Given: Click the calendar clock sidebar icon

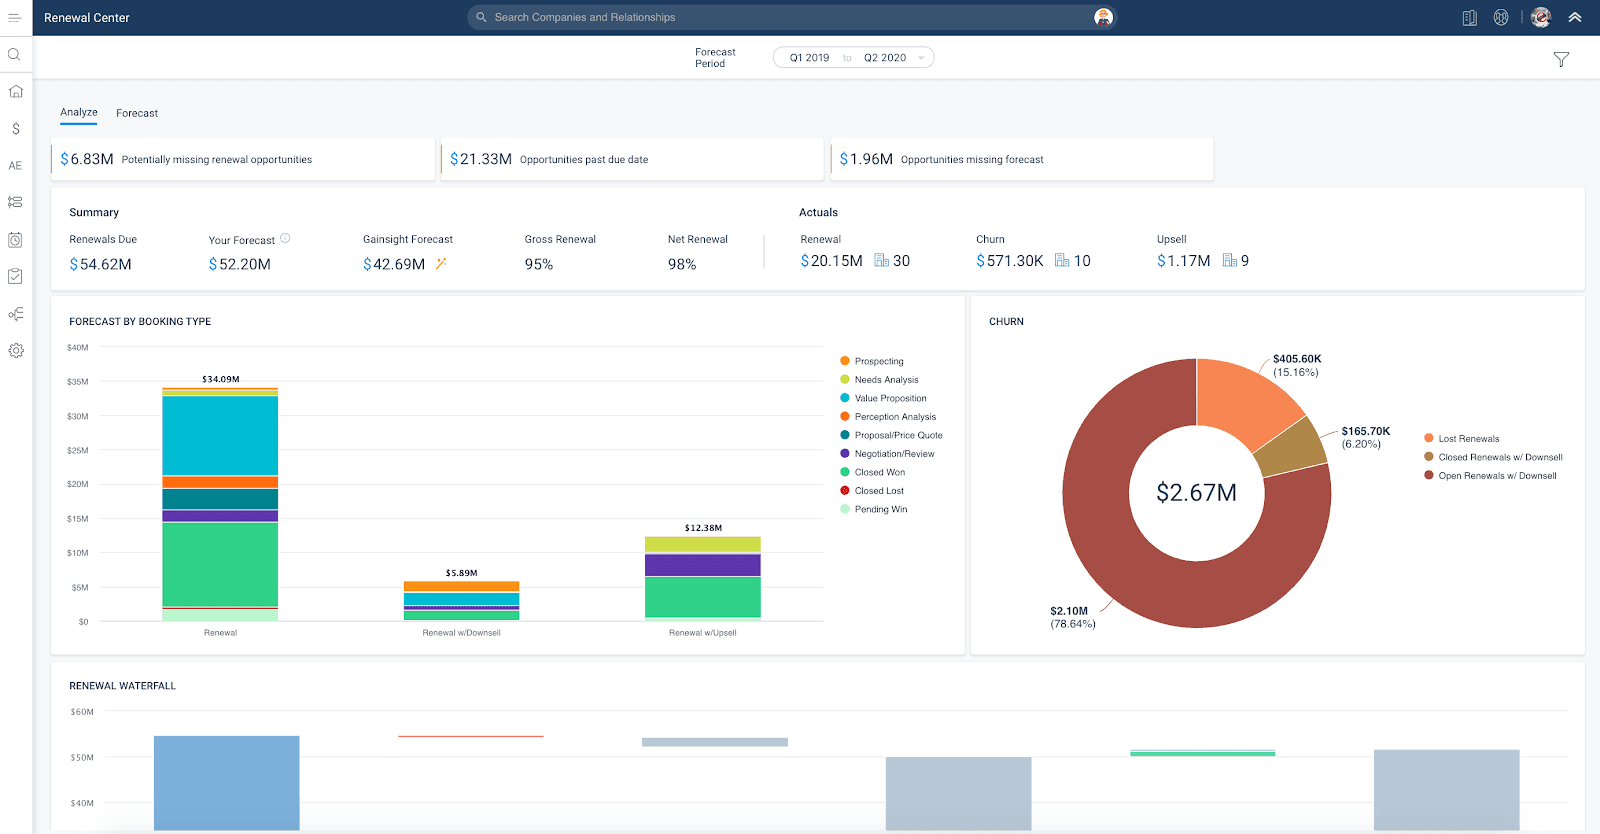Looking at the screenshot, I should tap(16, 240).
